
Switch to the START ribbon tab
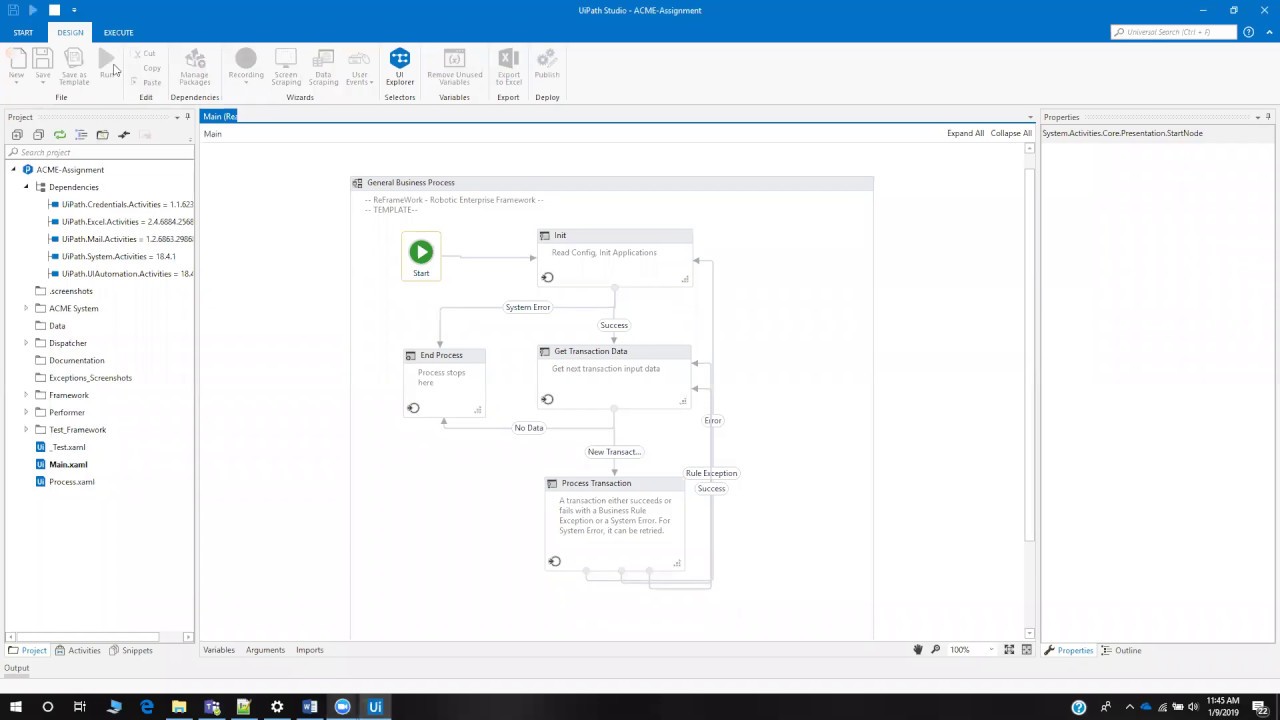[x=23, y=32]
